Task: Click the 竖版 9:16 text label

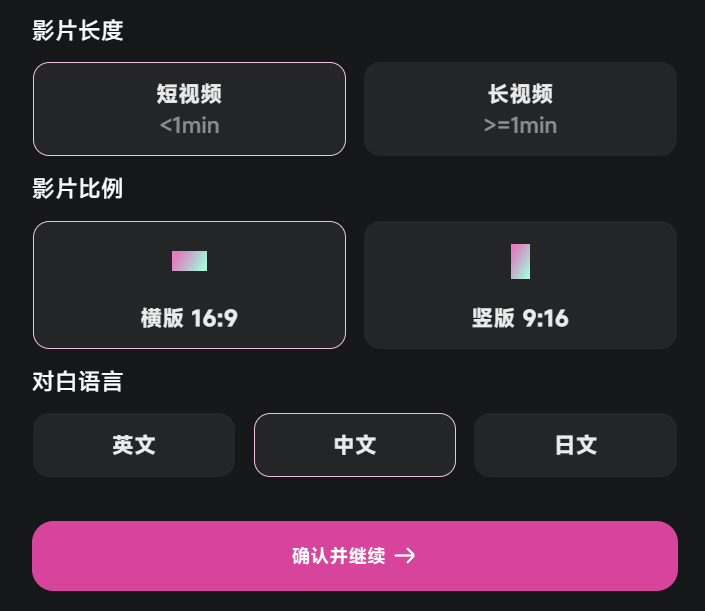Action: pos(520,319)
